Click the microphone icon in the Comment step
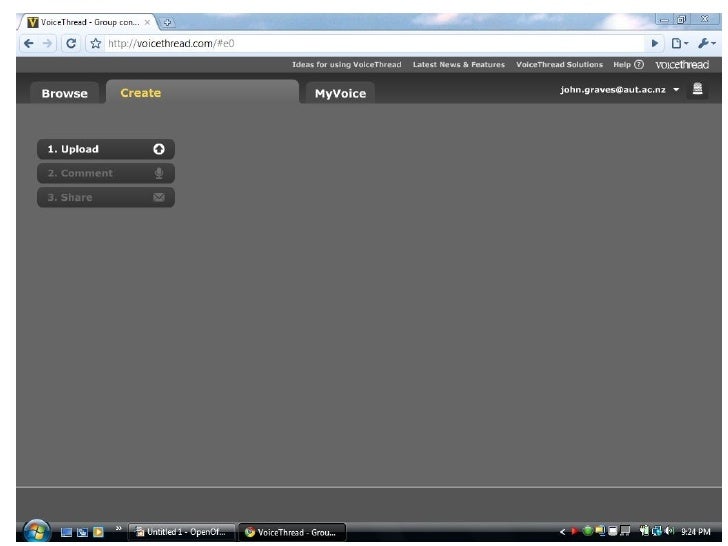728x546 pixels. tap(159, 173)
